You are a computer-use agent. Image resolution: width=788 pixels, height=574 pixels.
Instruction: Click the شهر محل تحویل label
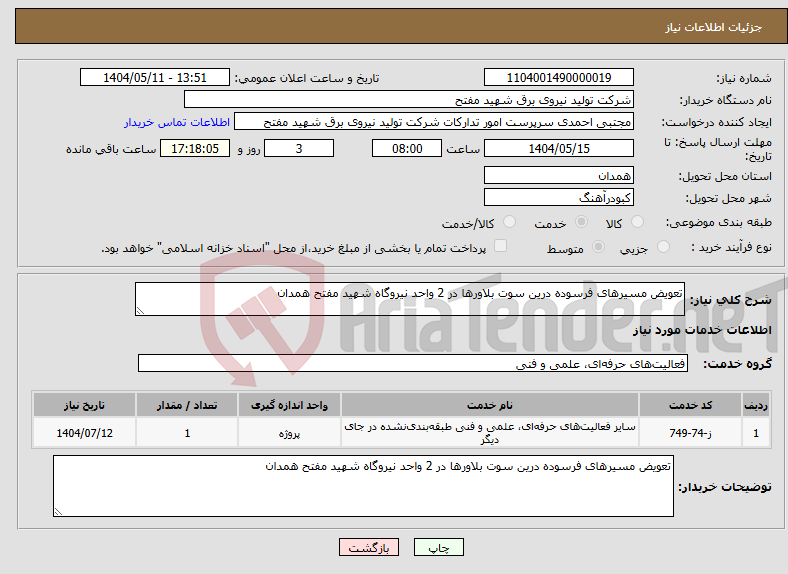729,199
